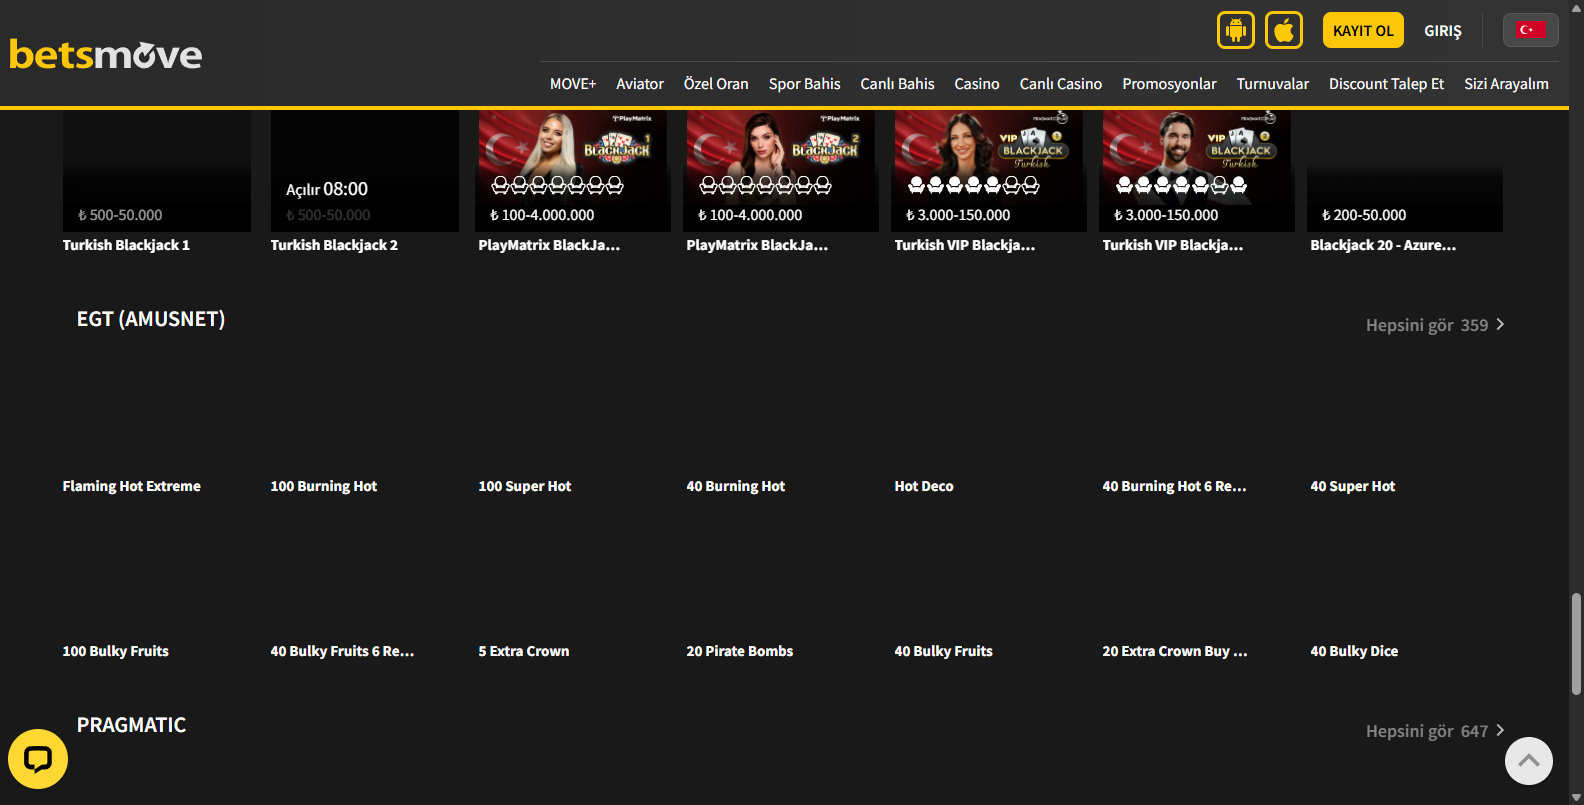
Task: Go to the Spor Bahis menu
Action: coord(804,84)
